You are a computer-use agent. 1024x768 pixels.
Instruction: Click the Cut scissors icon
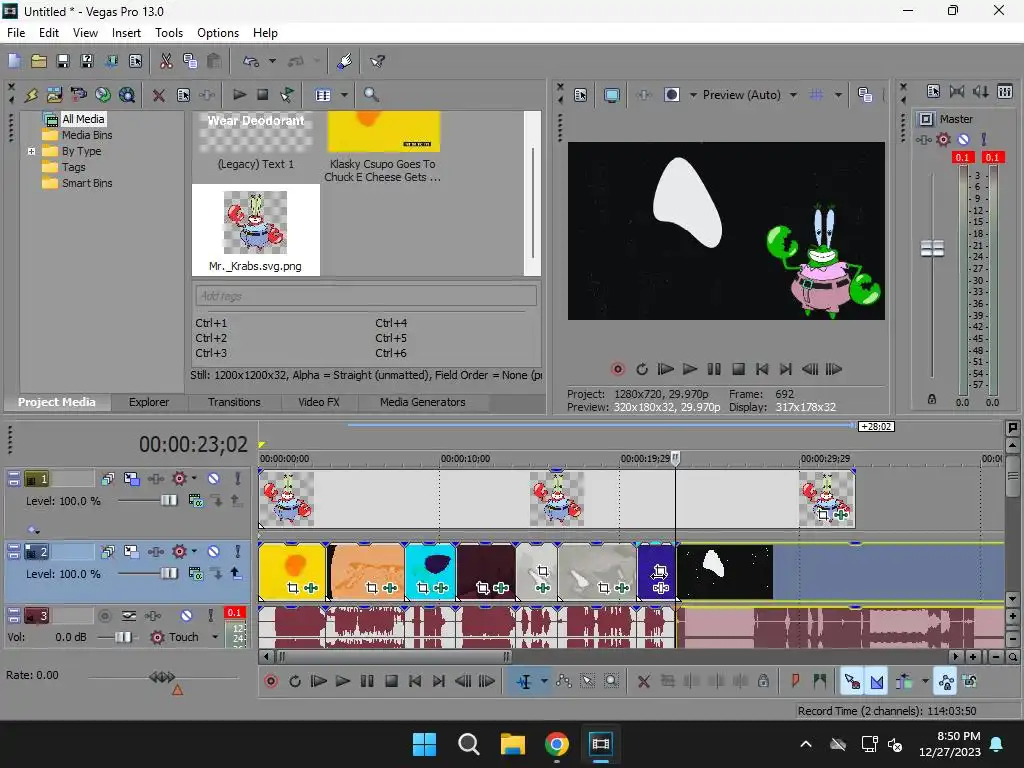pyautogui.click(x=166, y=61)
